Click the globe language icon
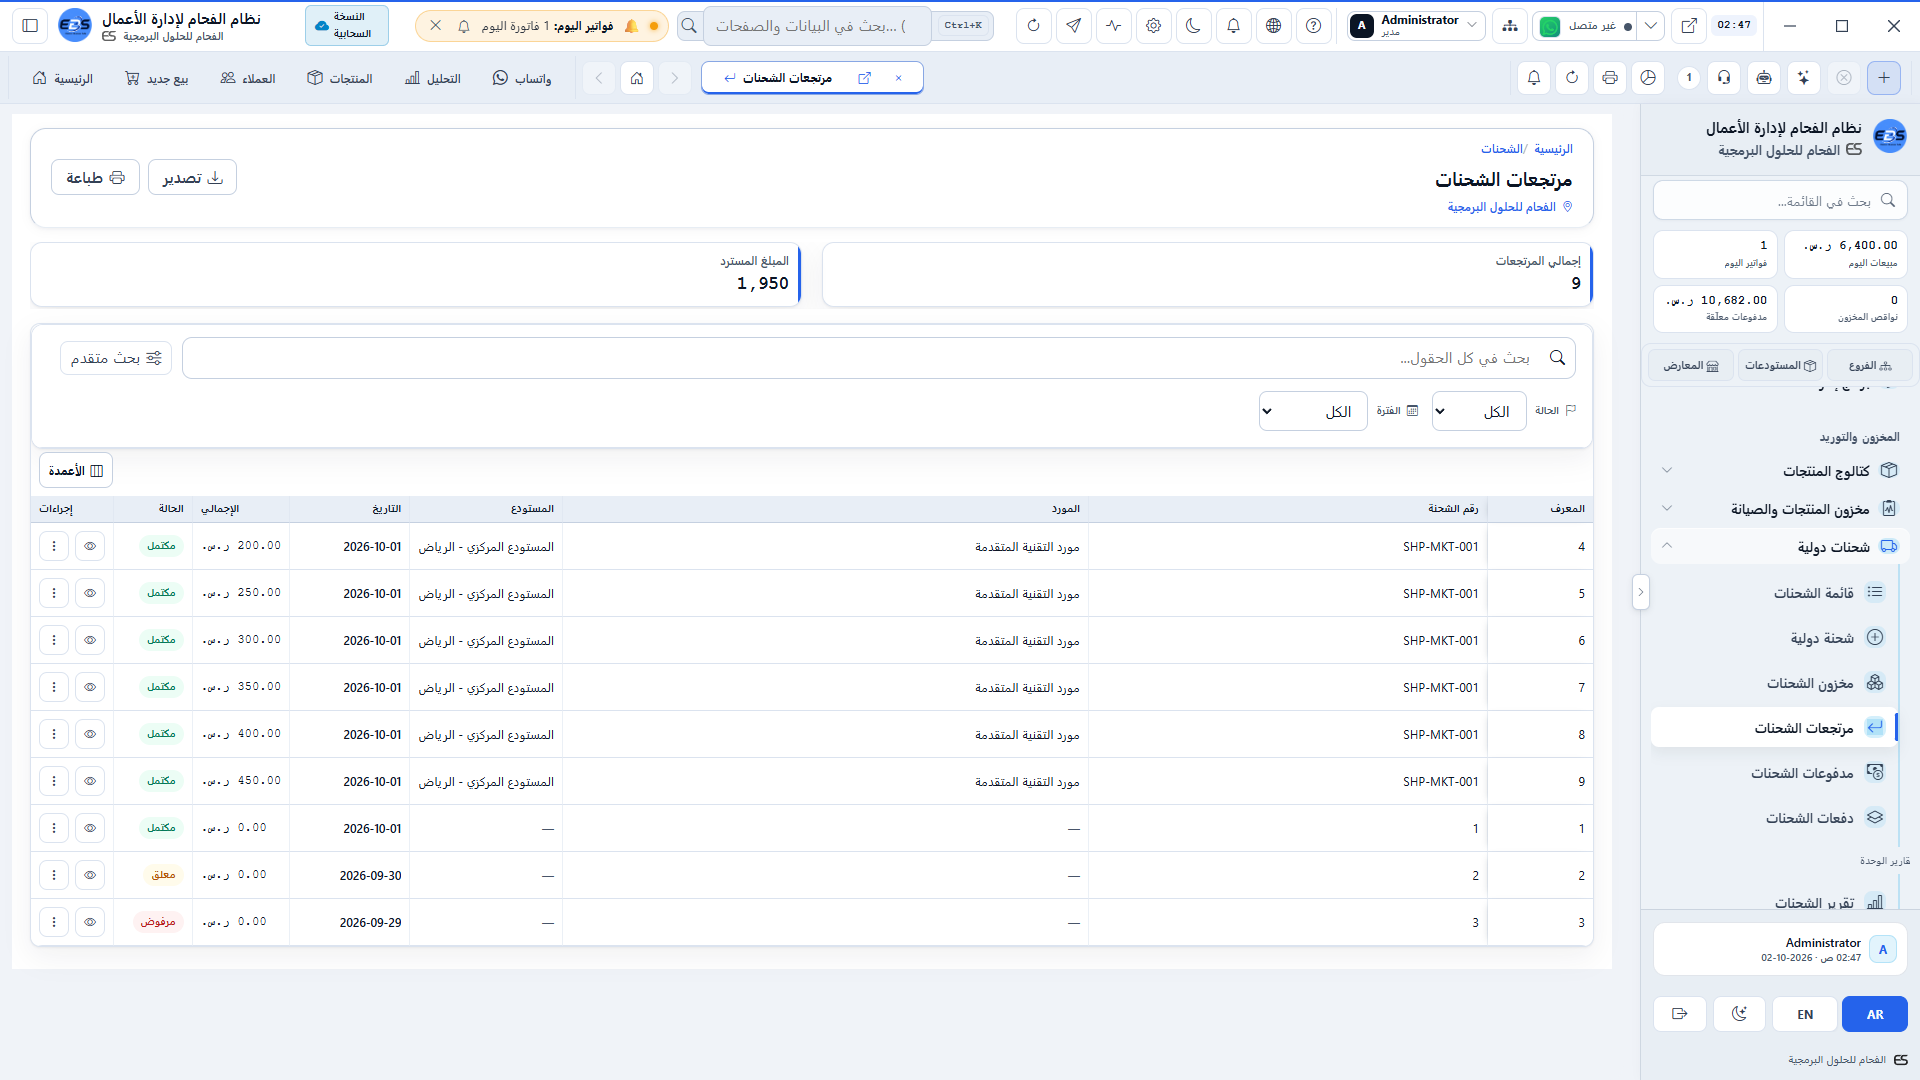The image size is (1920, 1080). click(x=1274, y=26)
